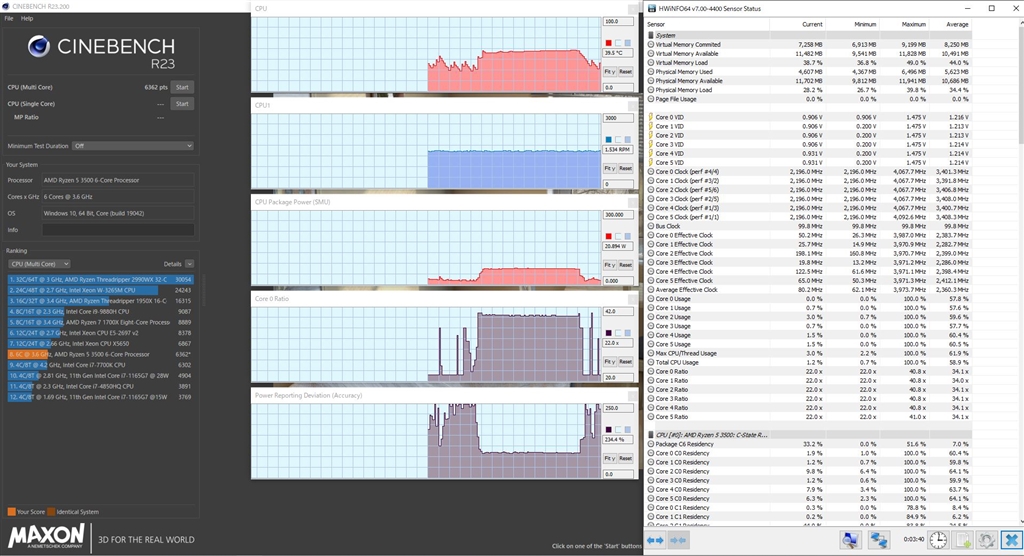Image resolution: width=1024 pixels, height=556 pixels.
Task: Select the Core 0 VID sensor row
Action: pos(808,117)
